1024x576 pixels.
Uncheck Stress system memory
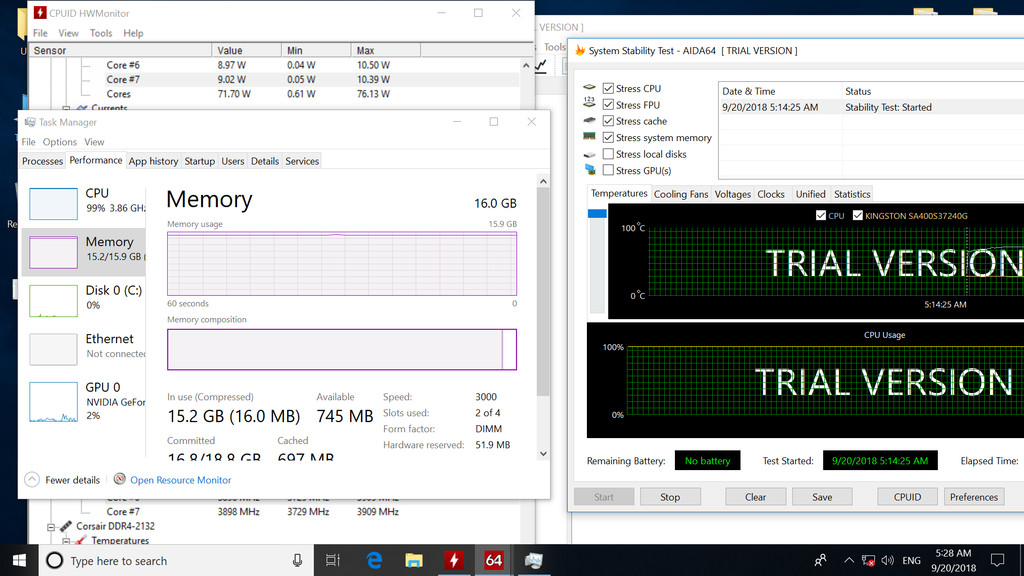click(608, 137)
